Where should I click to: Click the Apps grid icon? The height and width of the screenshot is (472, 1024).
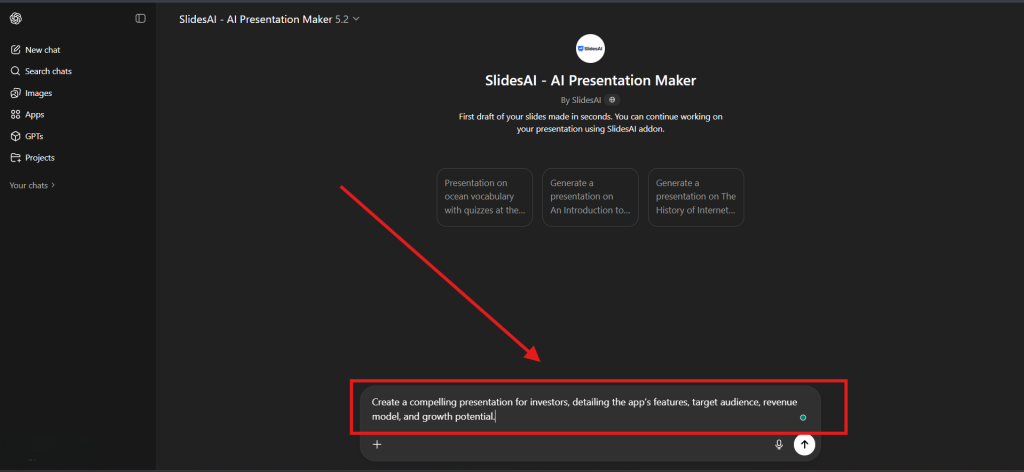click(16, 114)
